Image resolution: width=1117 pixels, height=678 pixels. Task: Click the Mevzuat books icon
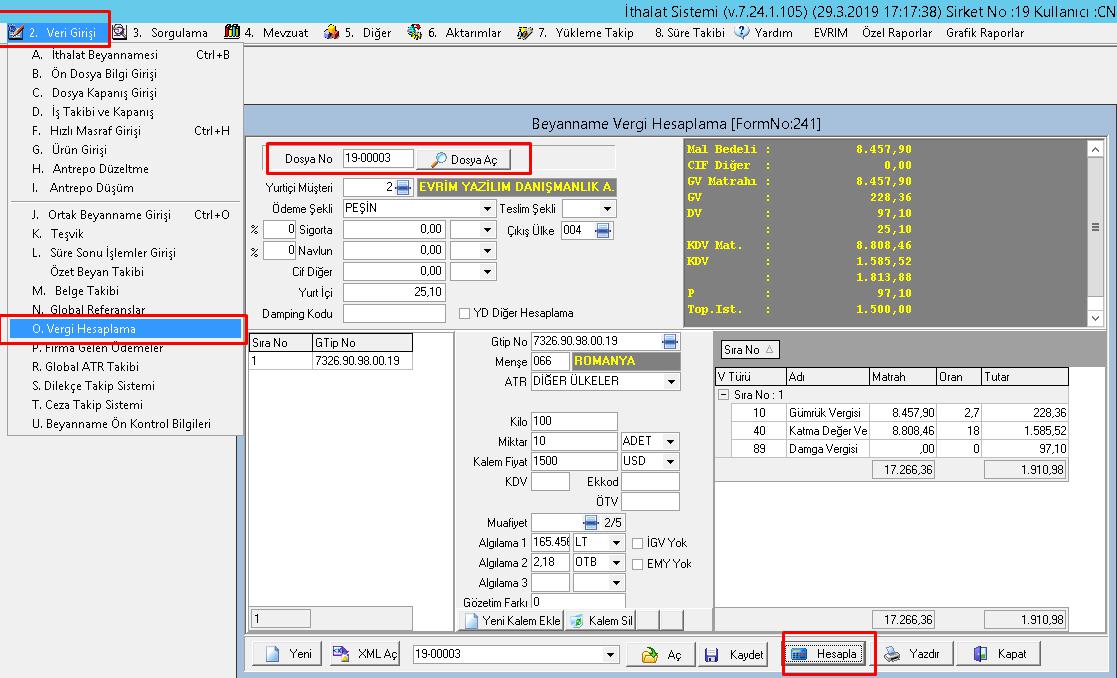tap(232, 32)
